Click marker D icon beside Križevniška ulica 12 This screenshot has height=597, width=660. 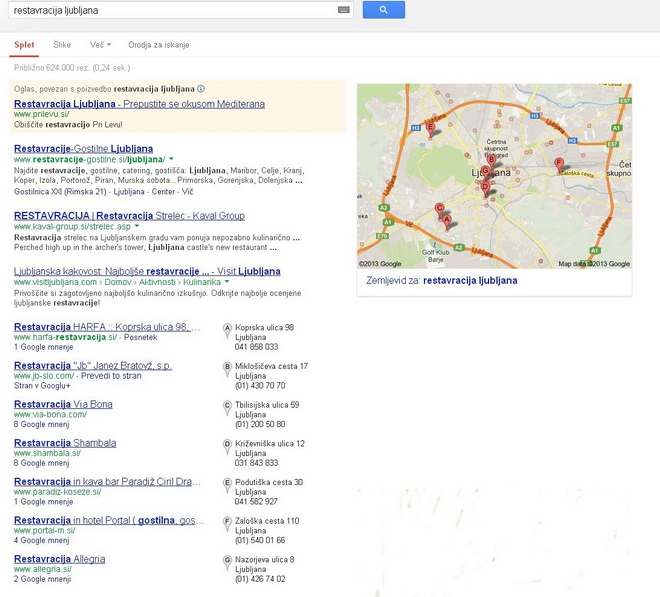(x=227, y=446)
